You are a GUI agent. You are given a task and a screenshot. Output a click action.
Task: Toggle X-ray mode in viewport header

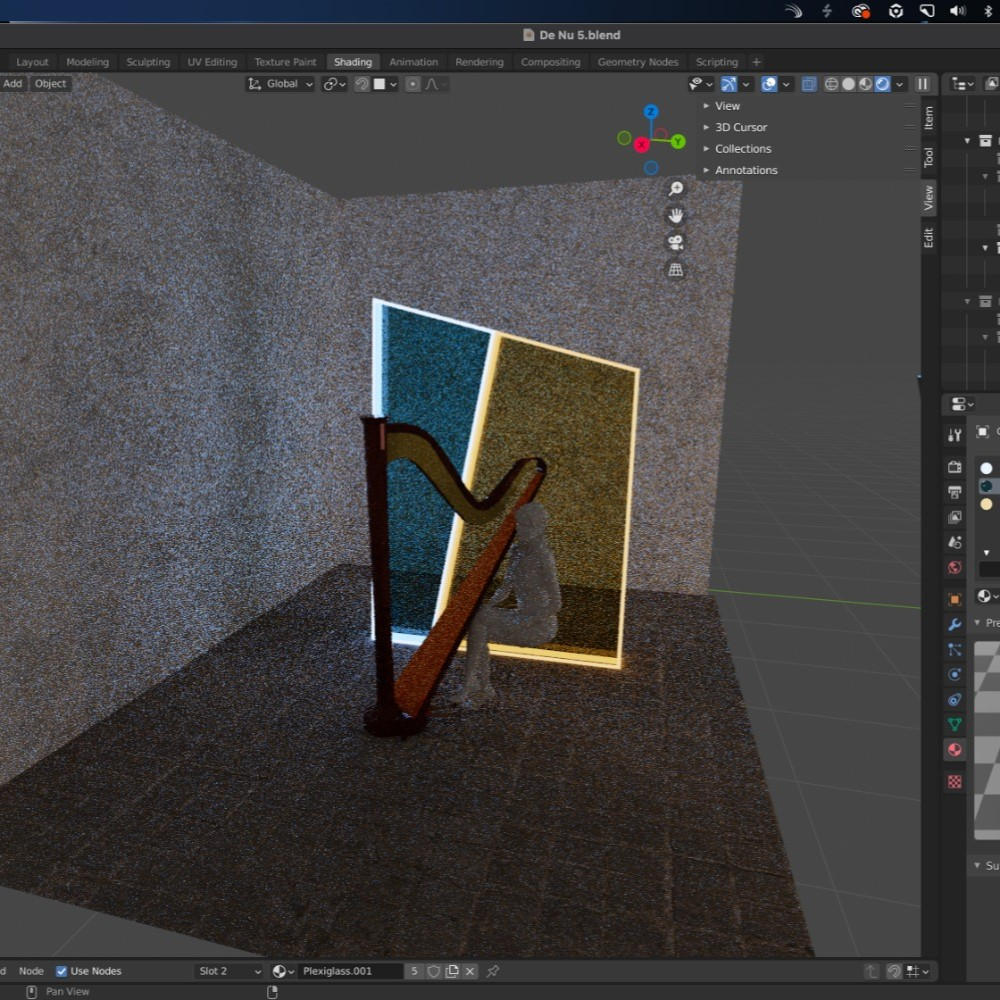click(x=809, y=84)
